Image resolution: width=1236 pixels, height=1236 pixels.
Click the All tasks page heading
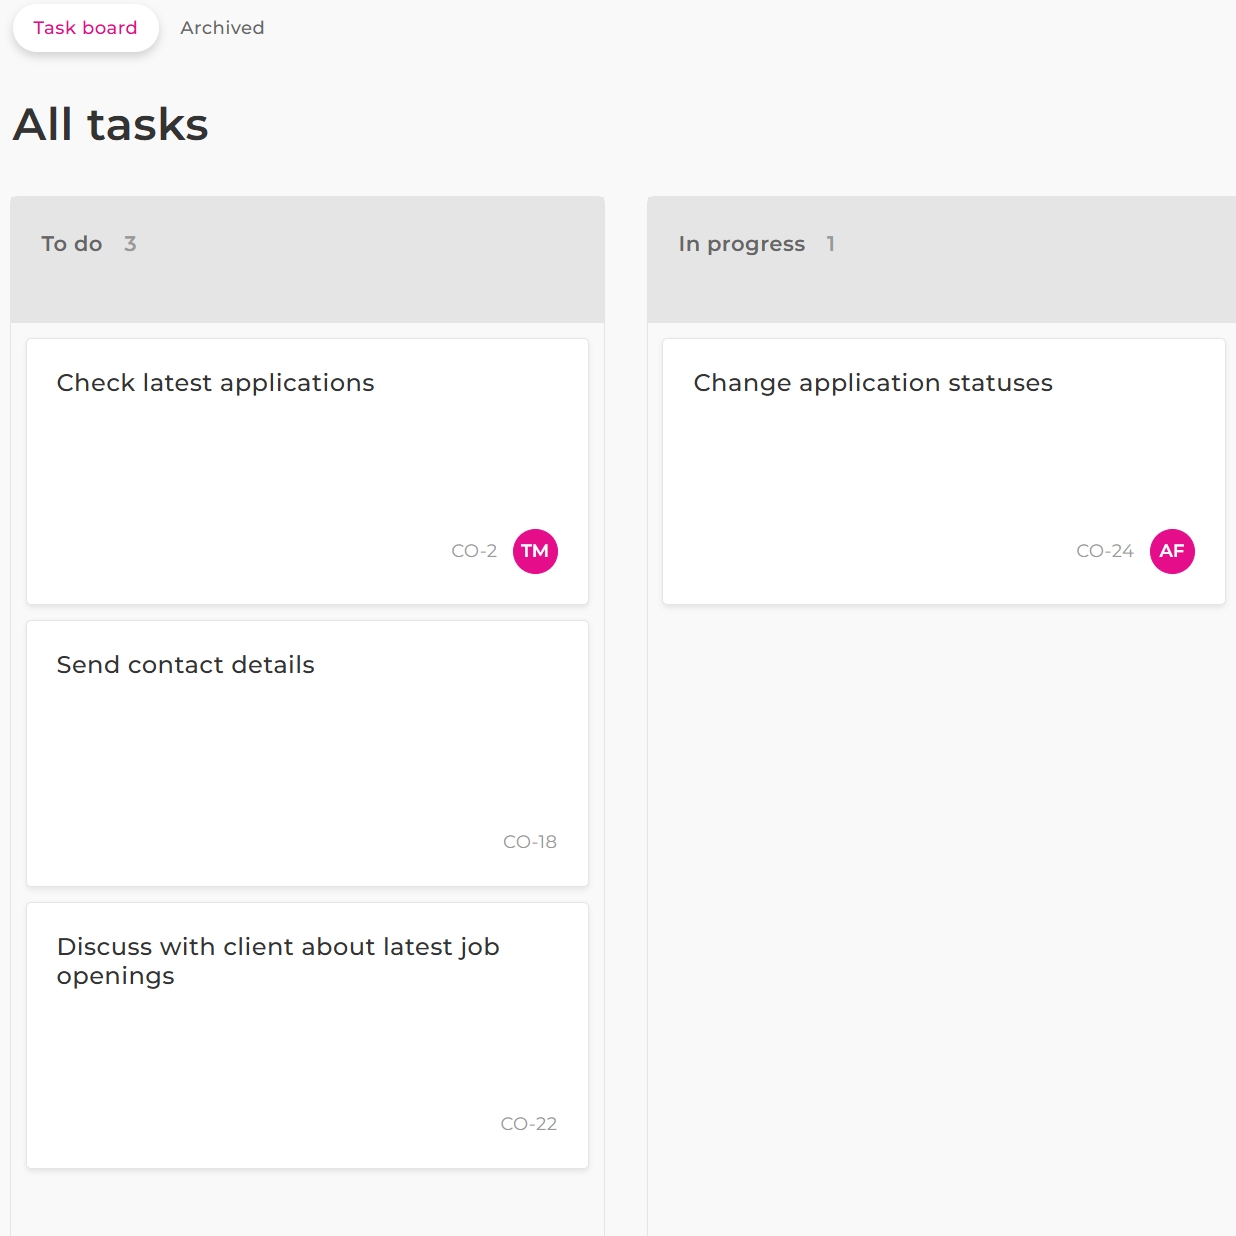(111, 125)
